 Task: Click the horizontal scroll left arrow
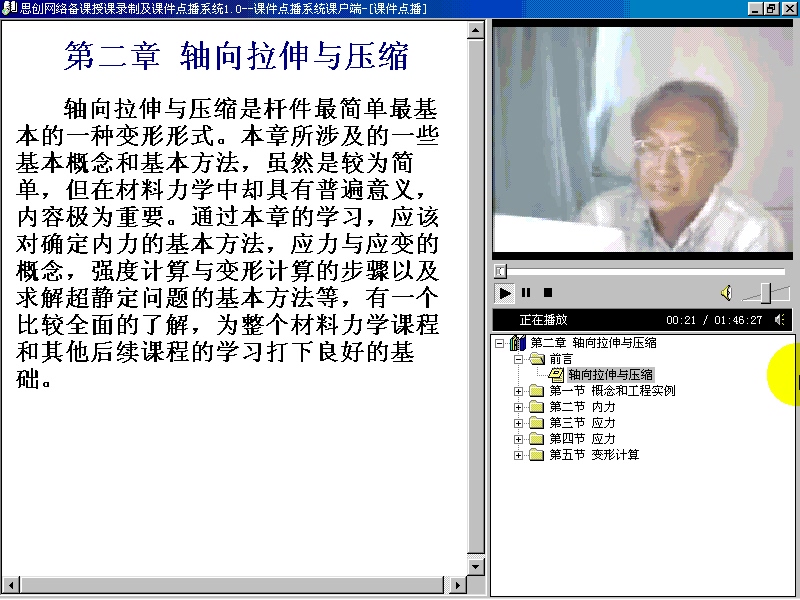pos(11,585)
